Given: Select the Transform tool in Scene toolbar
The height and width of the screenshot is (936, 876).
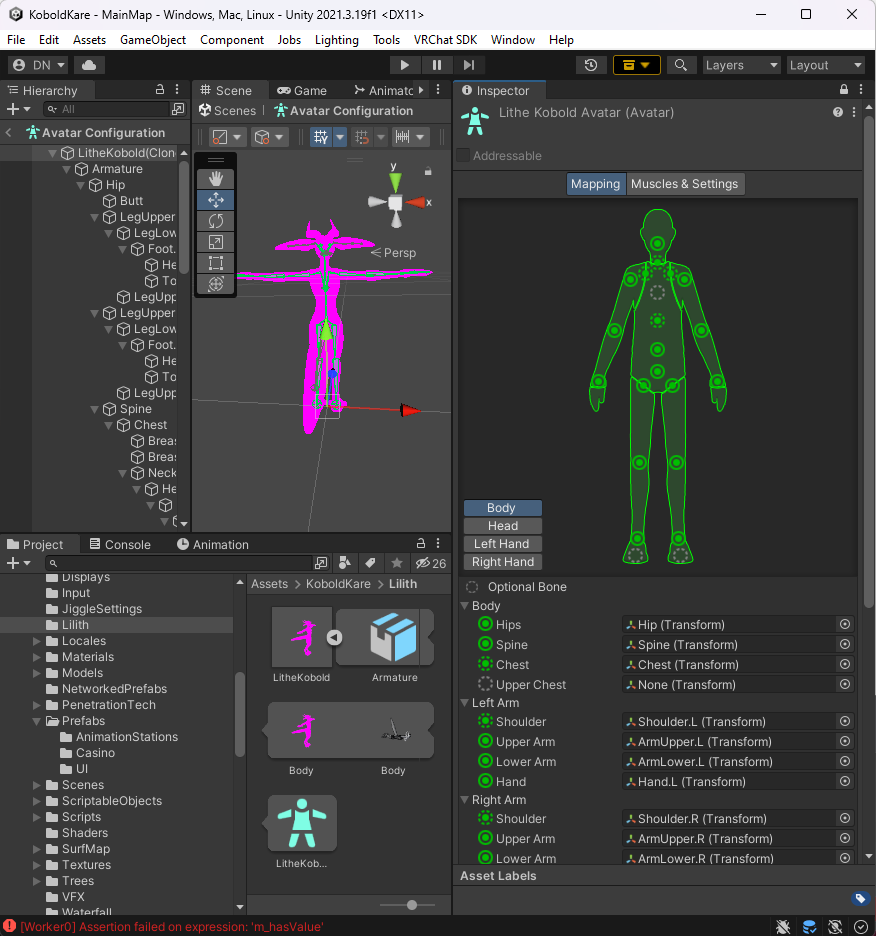Looking at the screenshot, I should coord(216,284).
